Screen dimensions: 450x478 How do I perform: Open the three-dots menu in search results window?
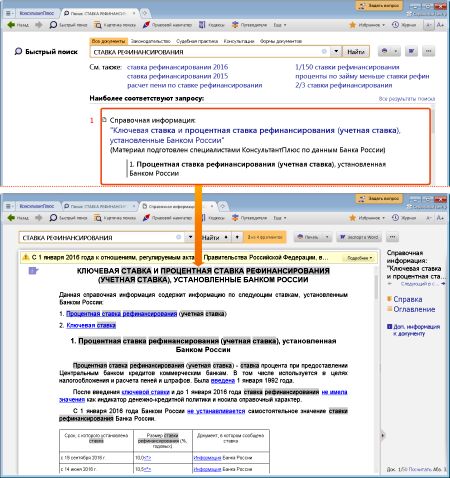[x=428, y=51]
